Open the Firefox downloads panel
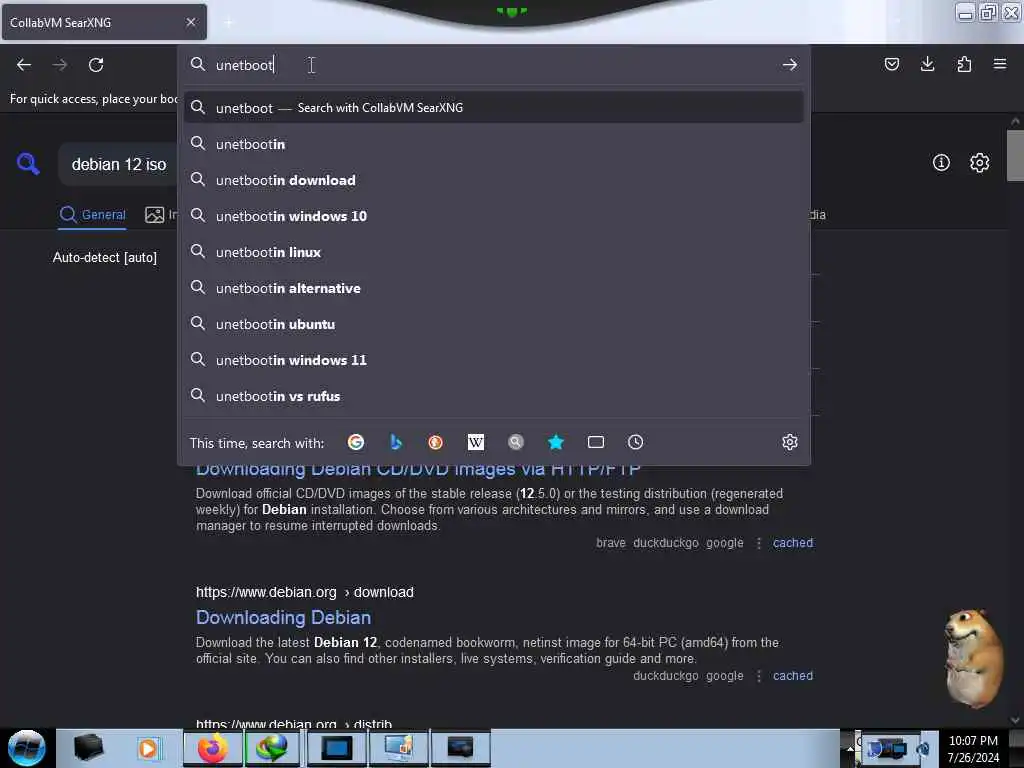 tap(927, 64)
